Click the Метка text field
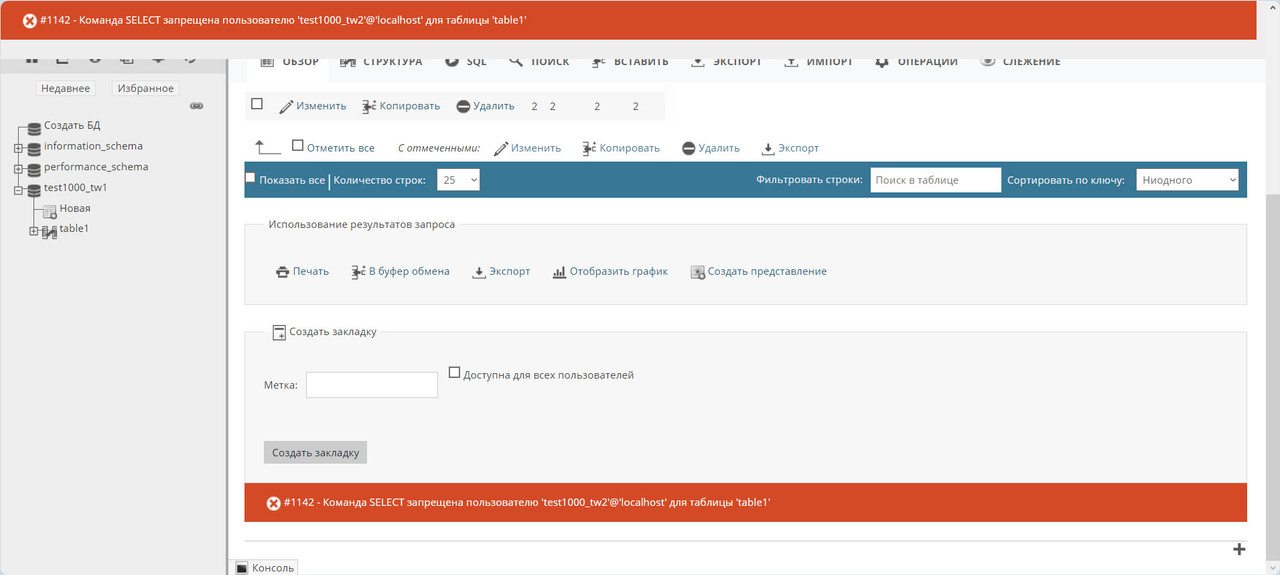 point(372,385)
